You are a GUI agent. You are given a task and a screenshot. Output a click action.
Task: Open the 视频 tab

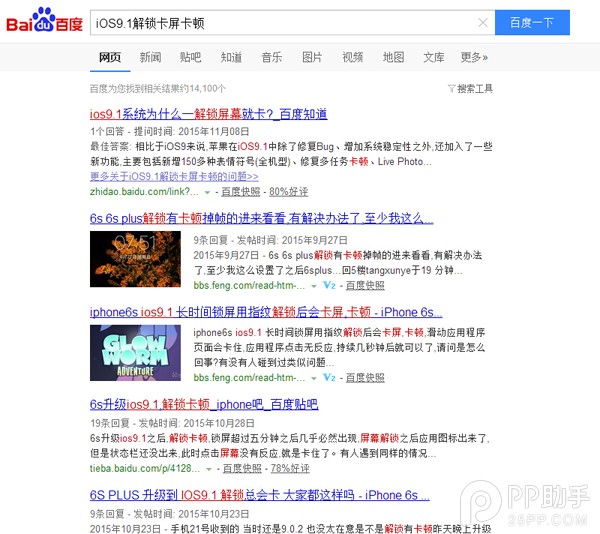tap(352, 57)
